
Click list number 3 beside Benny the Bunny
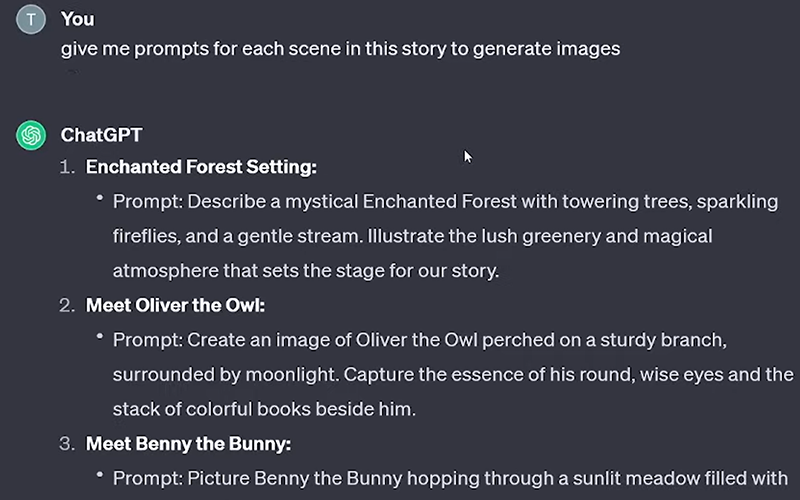tap(66, 443)
